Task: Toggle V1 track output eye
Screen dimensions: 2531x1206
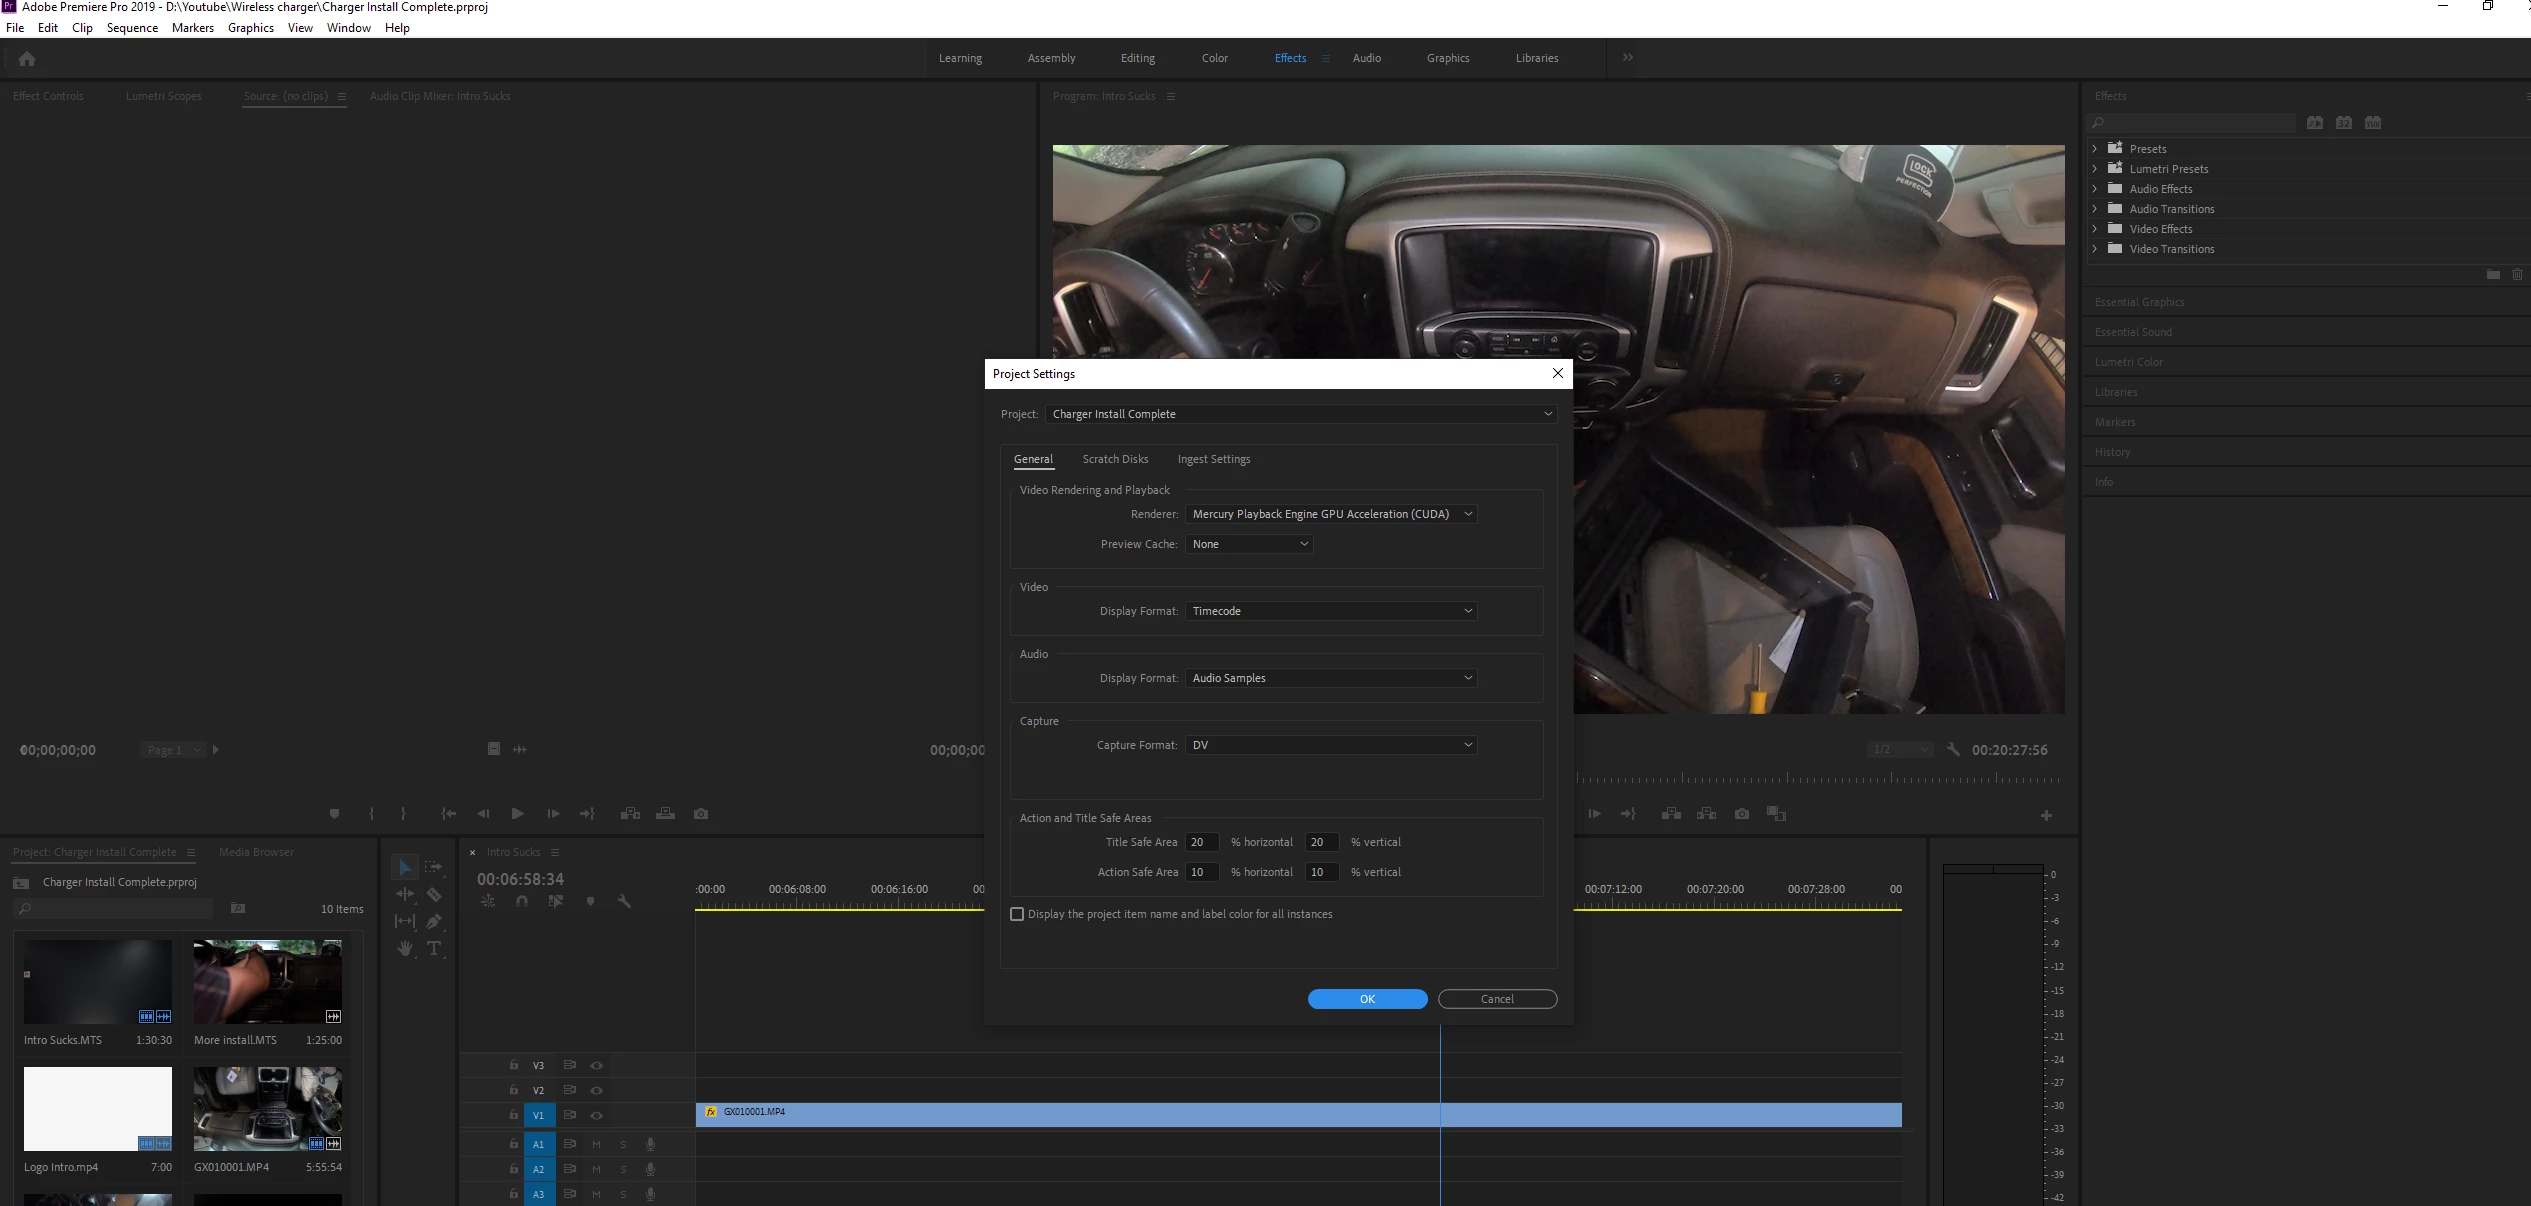Action: [x=597, y=1115]
